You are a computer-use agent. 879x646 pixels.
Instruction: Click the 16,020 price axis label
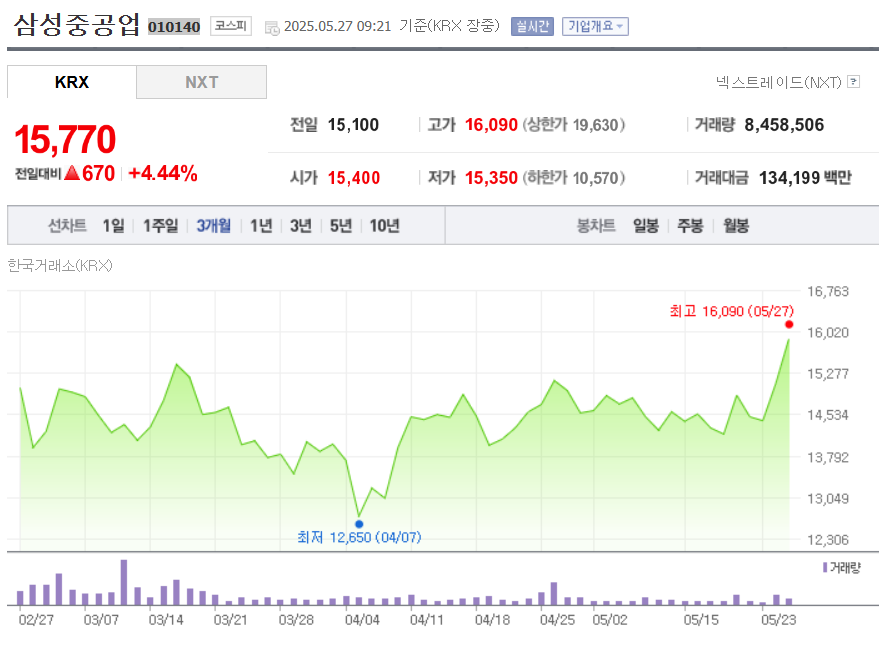tap(828, 333)
